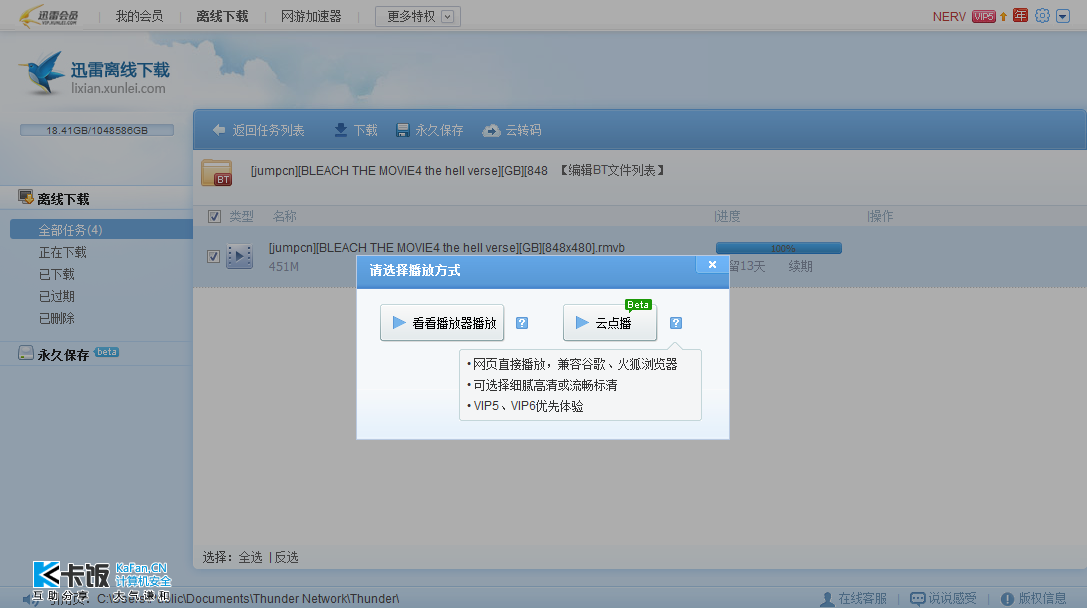The height and width of the screenshot is (608, 1087).
Task: Click the 离线下载 sidebar section icon
Action: pyautogui.click(x=26, y=198)
